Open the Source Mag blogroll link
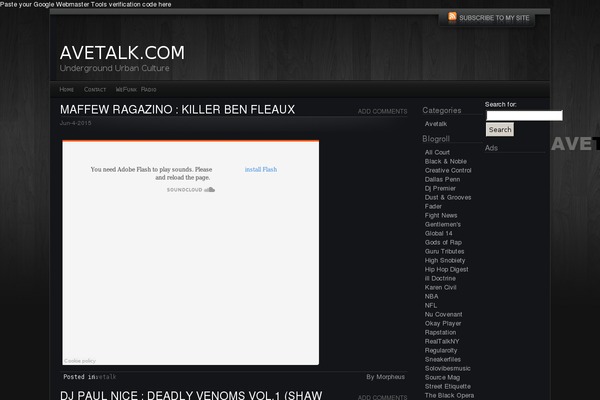This screenshot has width=600, height=400. 442,377
